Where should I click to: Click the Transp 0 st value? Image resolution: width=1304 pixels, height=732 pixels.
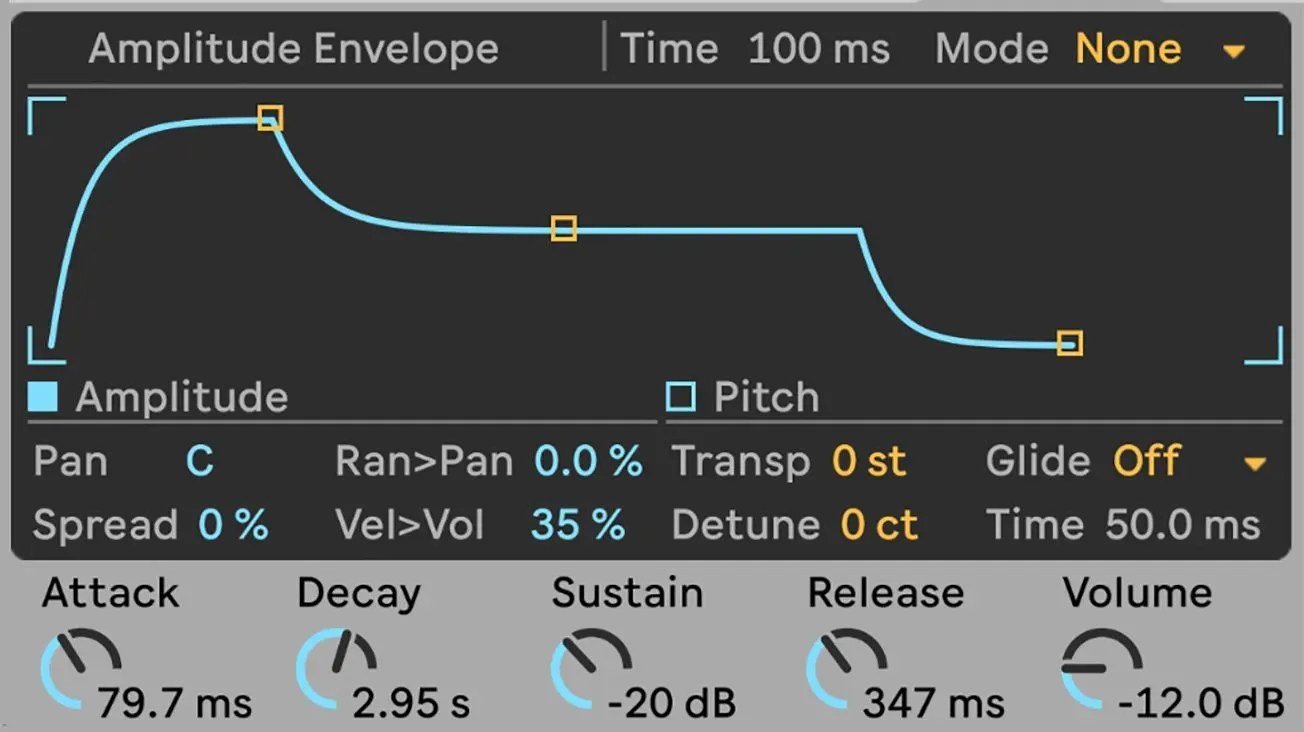[x=870, y=462]
